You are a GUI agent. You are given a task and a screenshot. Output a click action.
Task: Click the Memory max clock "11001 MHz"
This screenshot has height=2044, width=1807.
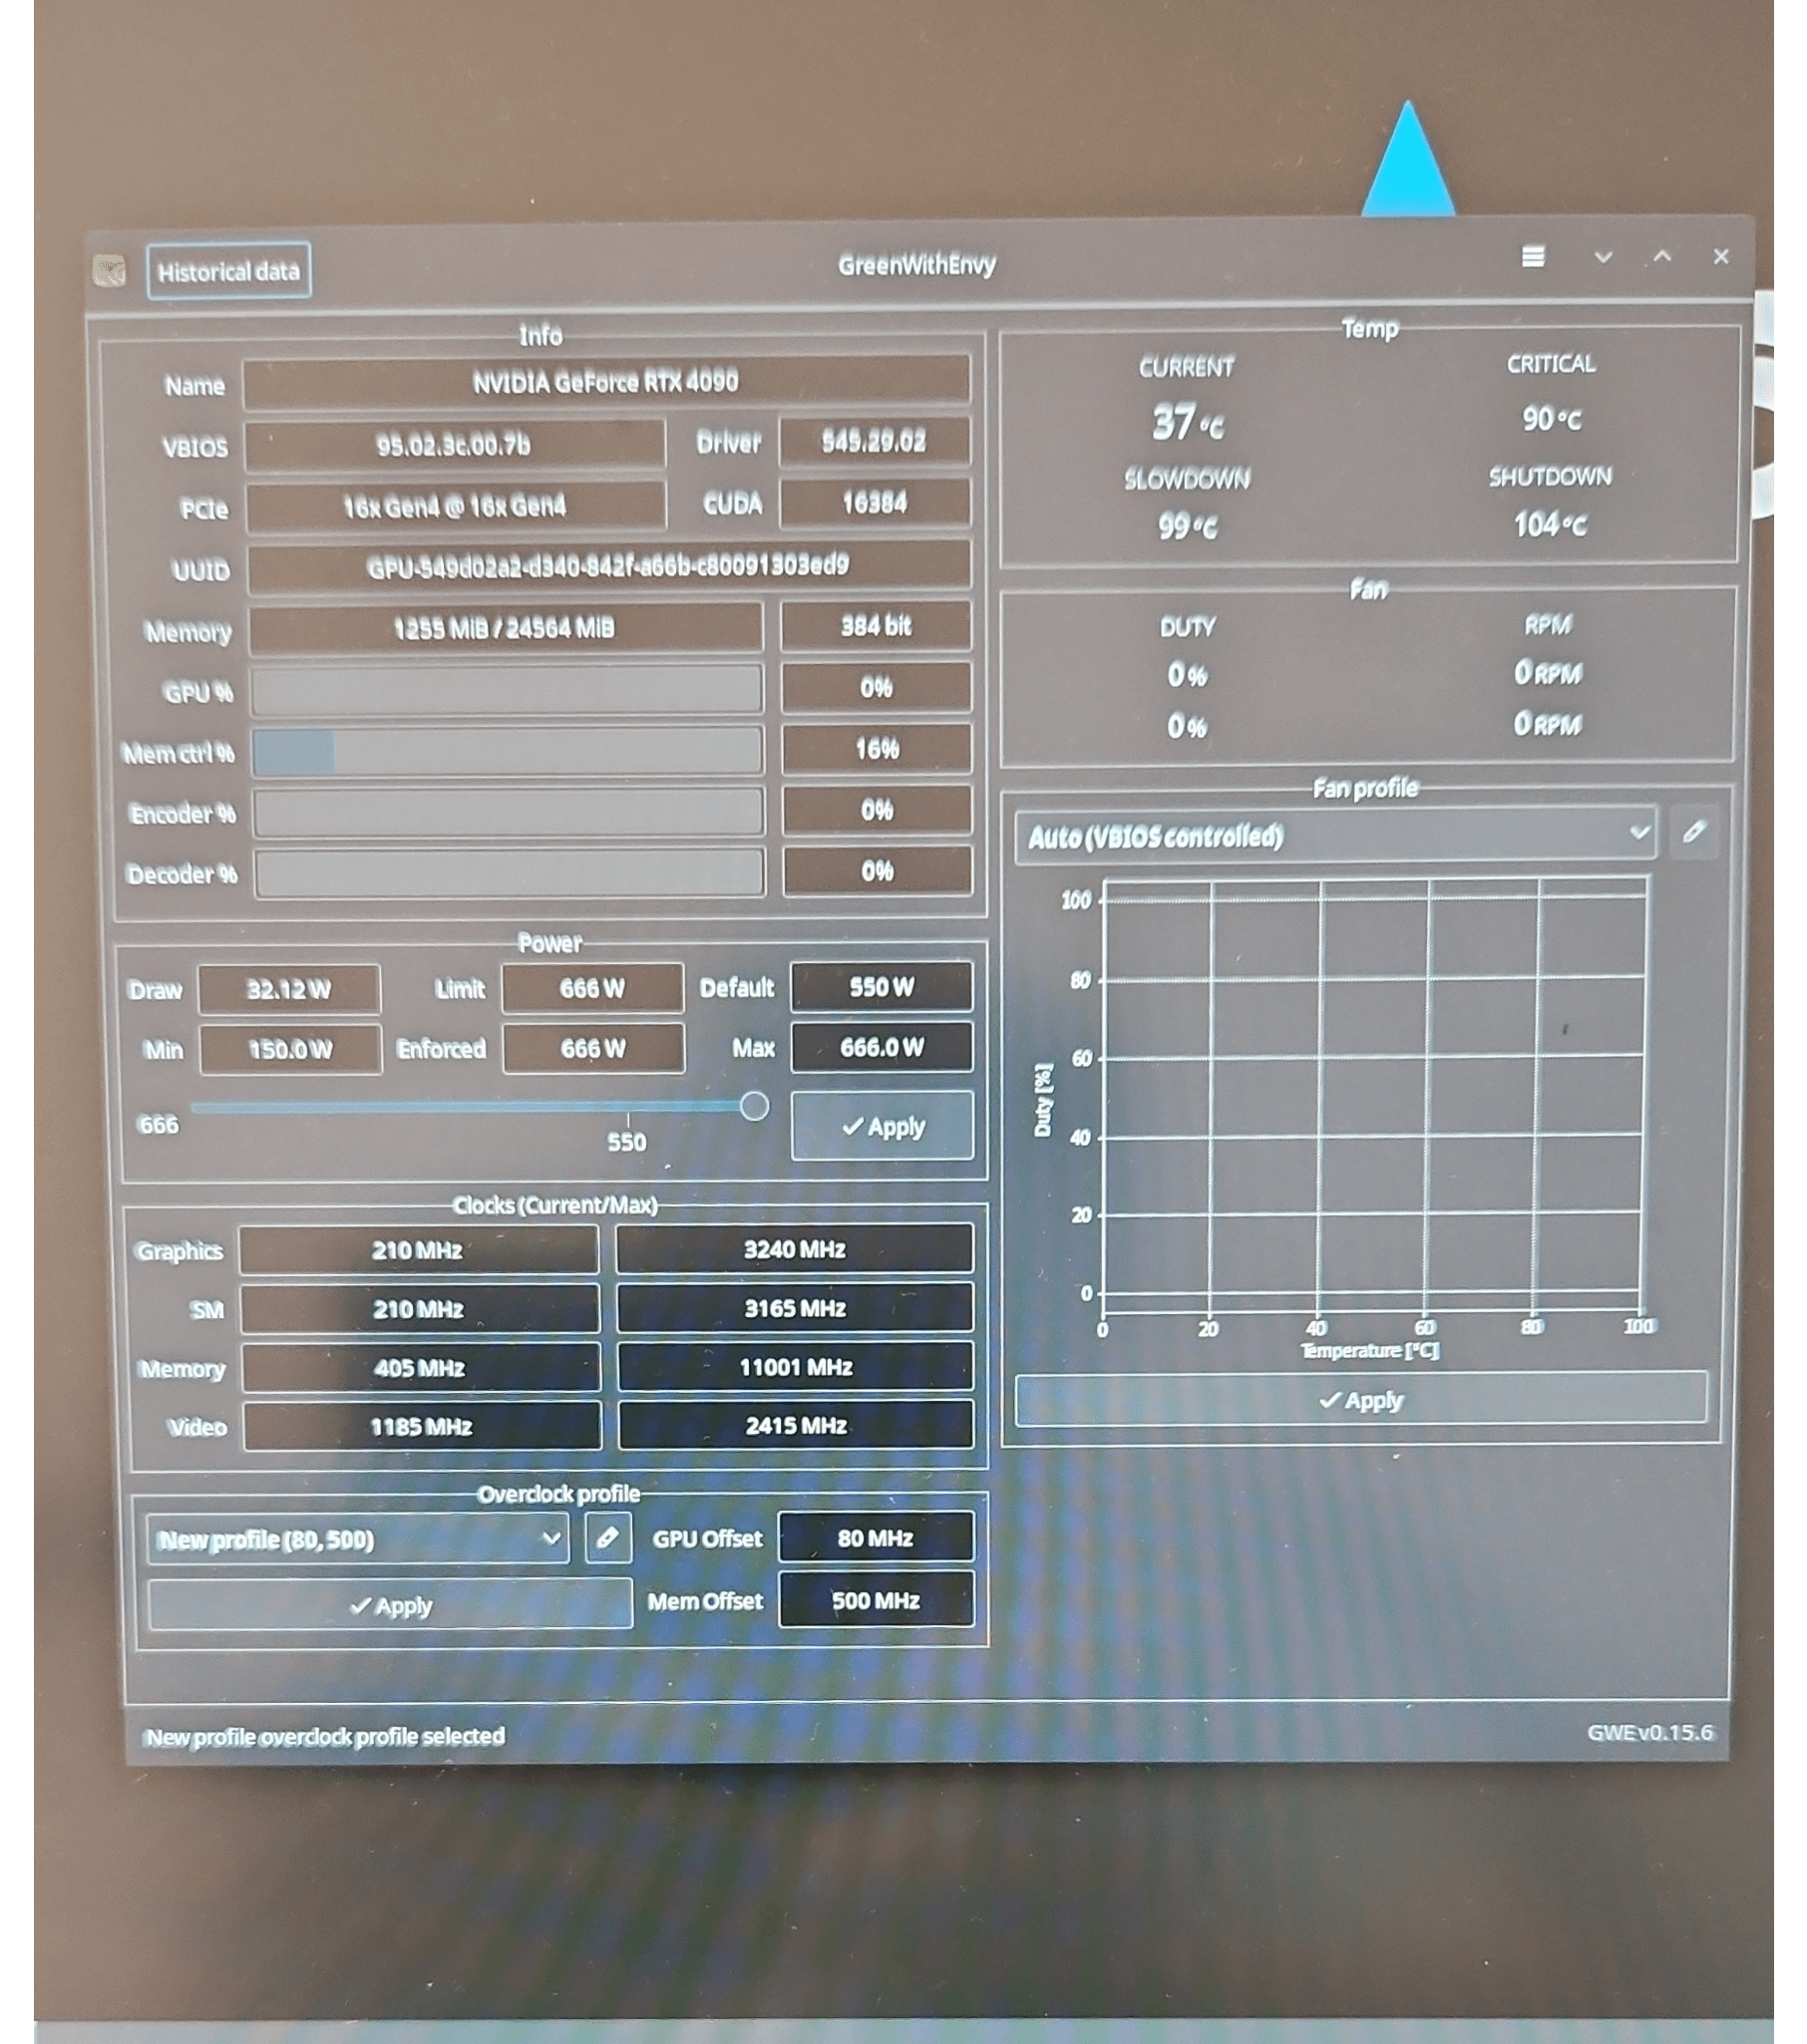(796, 1367)
